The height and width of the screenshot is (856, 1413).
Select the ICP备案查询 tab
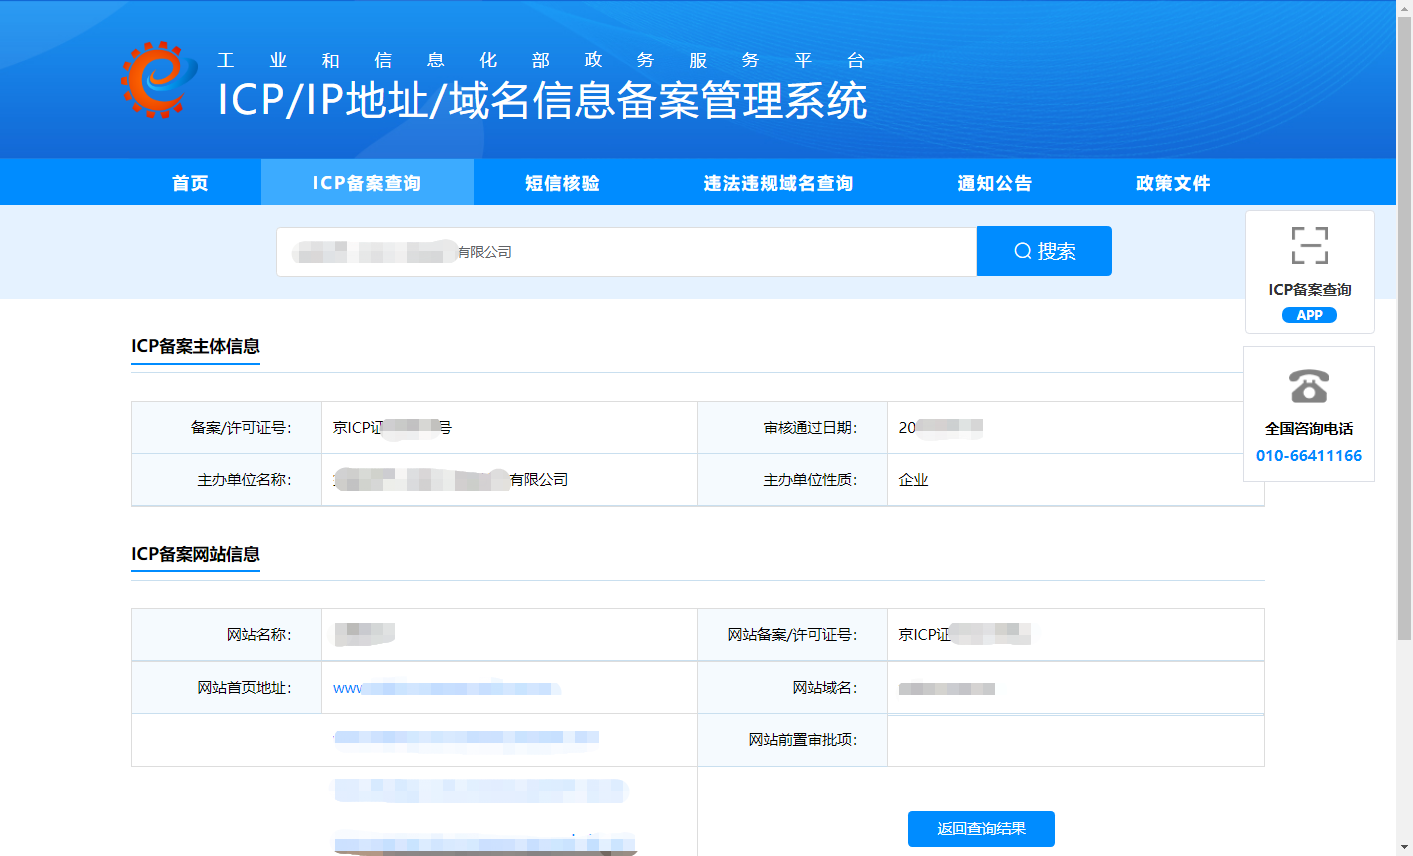pos(367,183)
